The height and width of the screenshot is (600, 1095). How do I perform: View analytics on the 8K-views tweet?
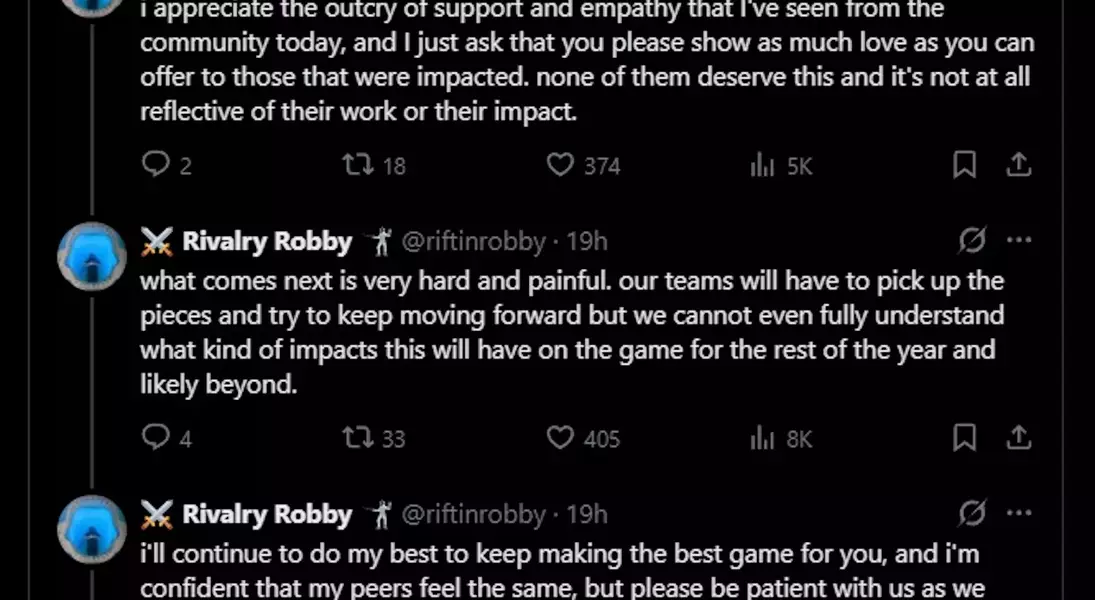point(763,437)
